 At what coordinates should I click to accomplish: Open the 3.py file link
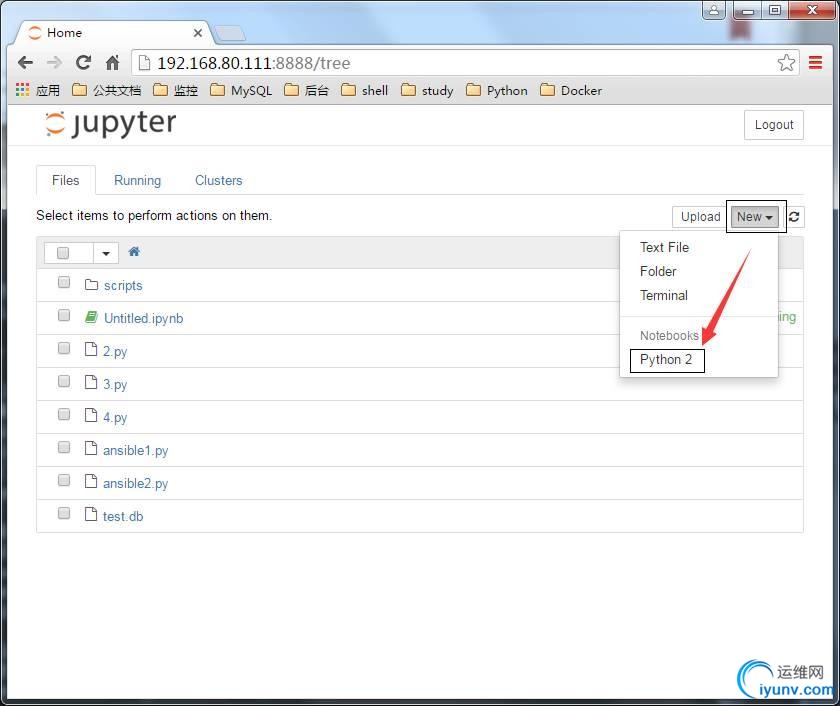coord(115,385)
